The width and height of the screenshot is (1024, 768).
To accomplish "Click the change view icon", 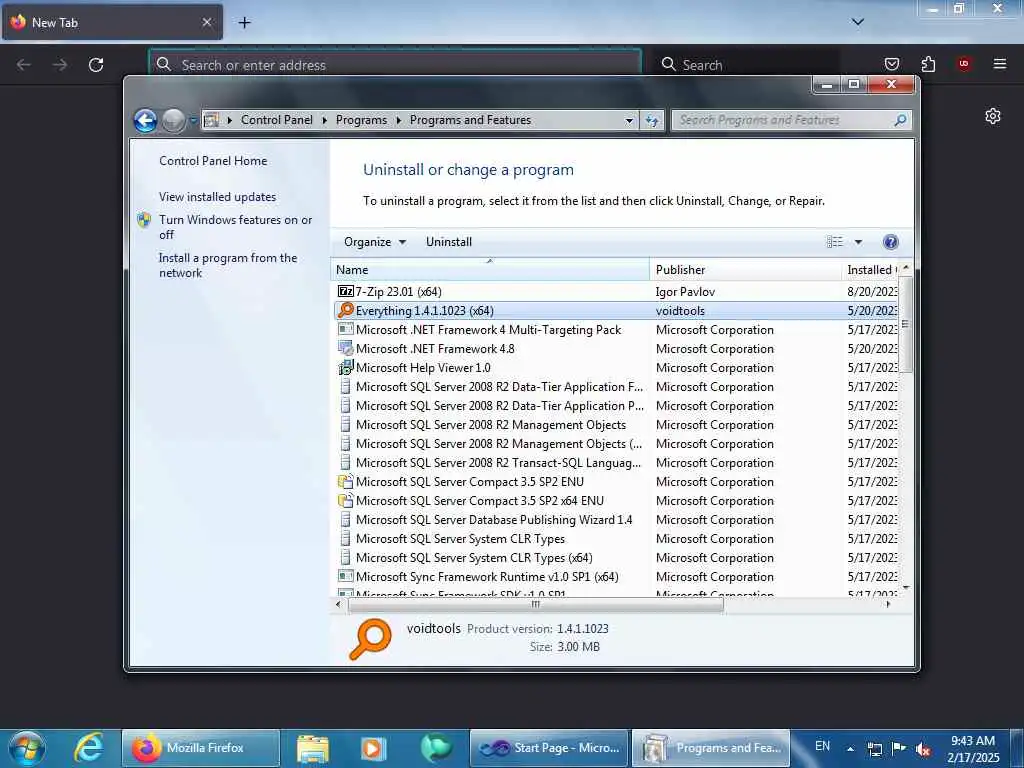I will point(835,242).
